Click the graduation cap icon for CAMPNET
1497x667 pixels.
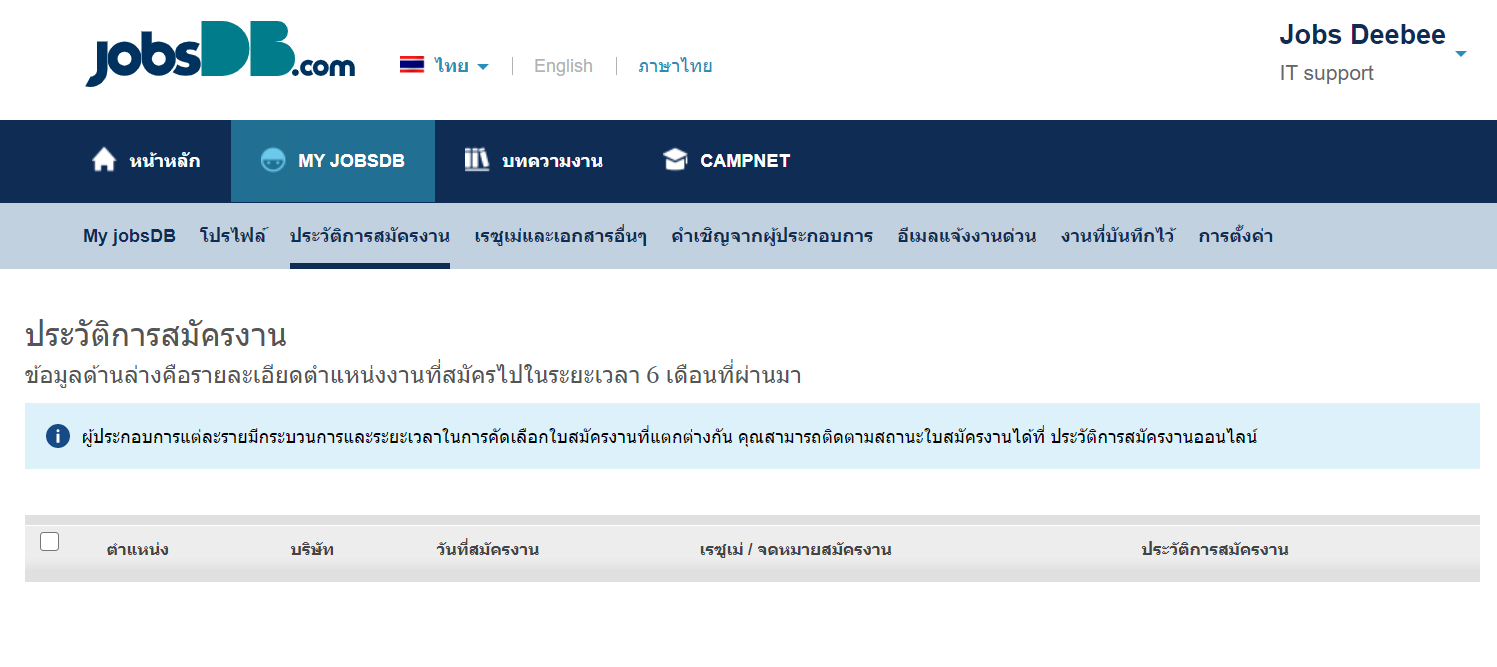point(676,158)
